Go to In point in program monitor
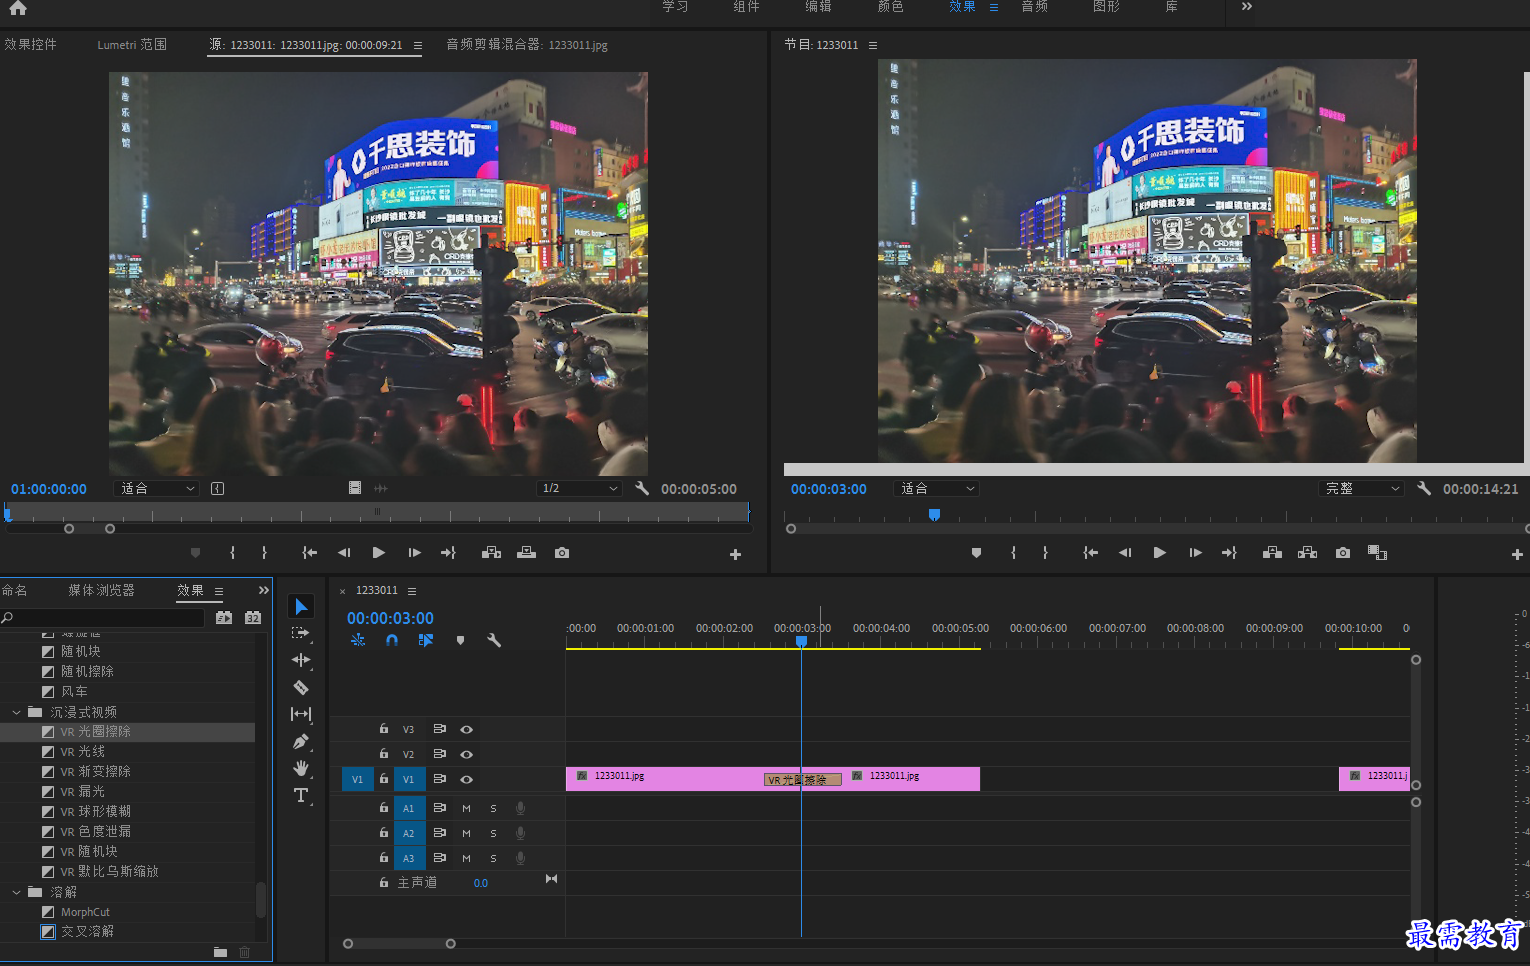 tap(1090, 552)
